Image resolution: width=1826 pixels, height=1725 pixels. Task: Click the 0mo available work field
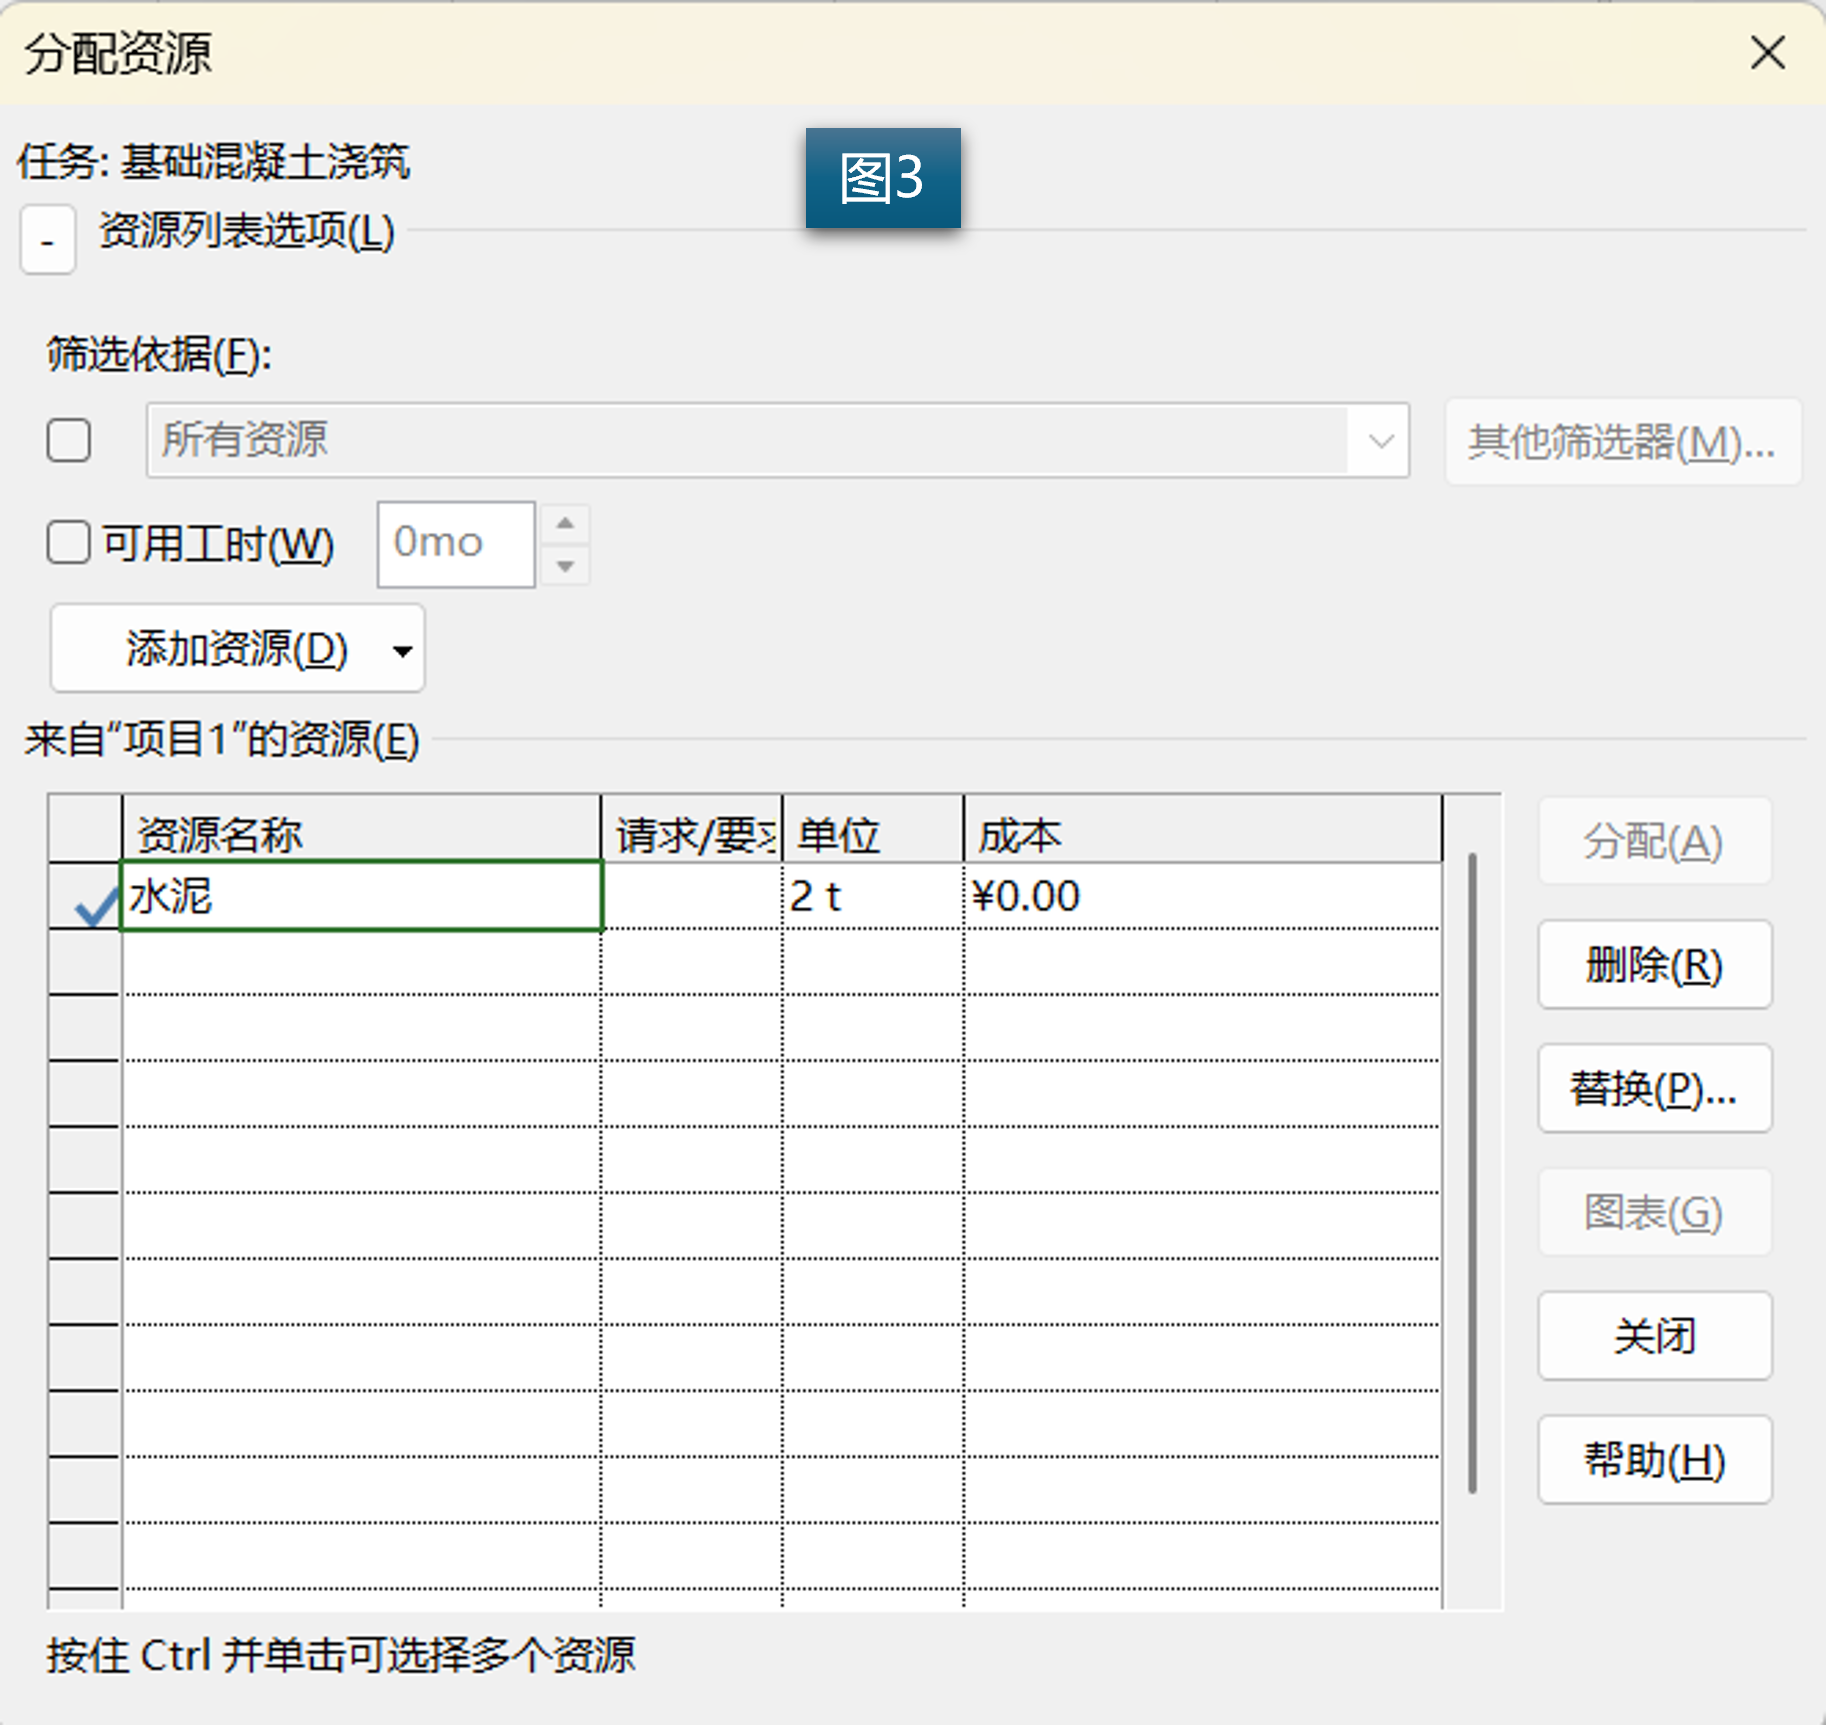point(456,544)
